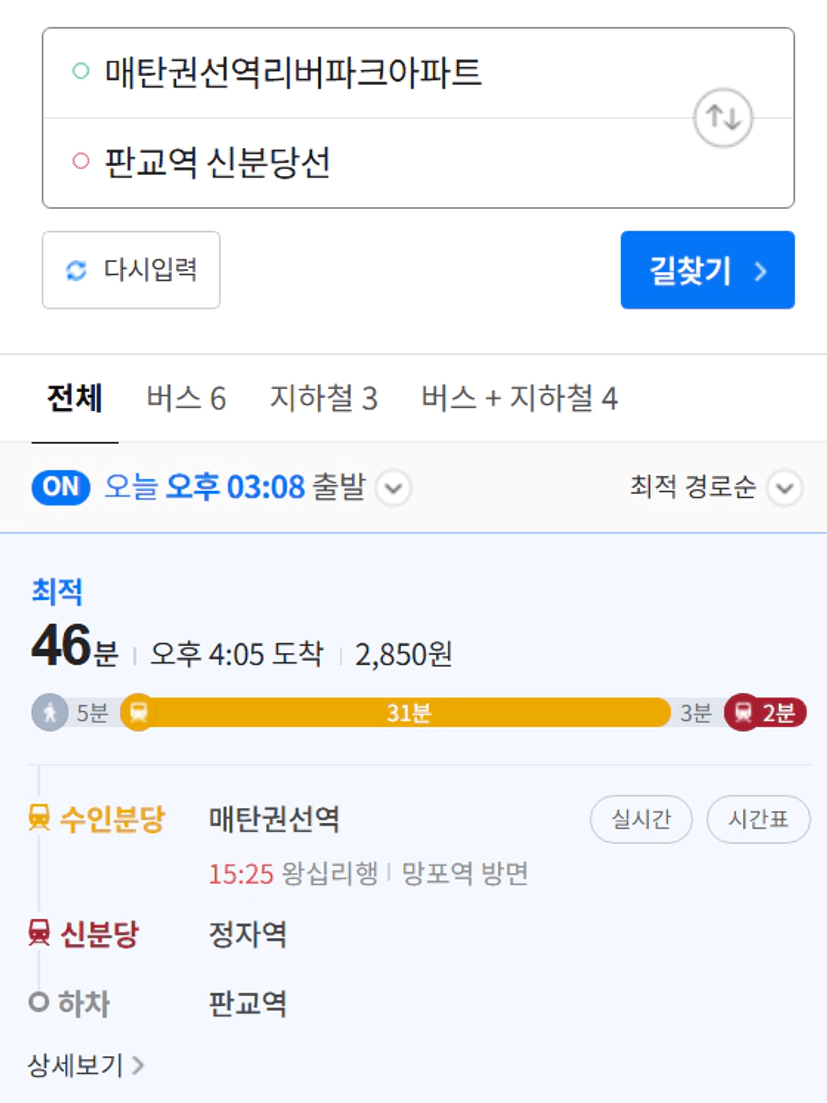The image size is (827, 1103).
Task: Click the gray walking icon on the route bar
Action: [50, 713]
